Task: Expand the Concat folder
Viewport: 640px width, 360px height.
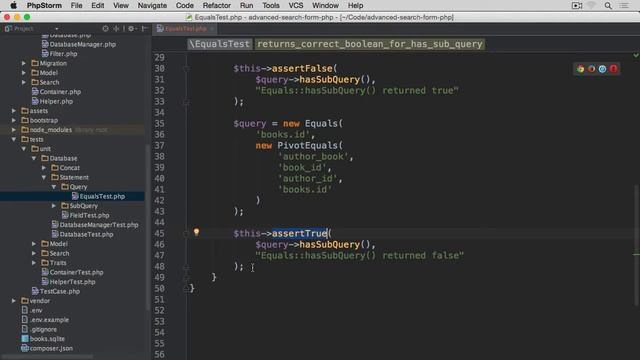Action: tap(44, 168)
